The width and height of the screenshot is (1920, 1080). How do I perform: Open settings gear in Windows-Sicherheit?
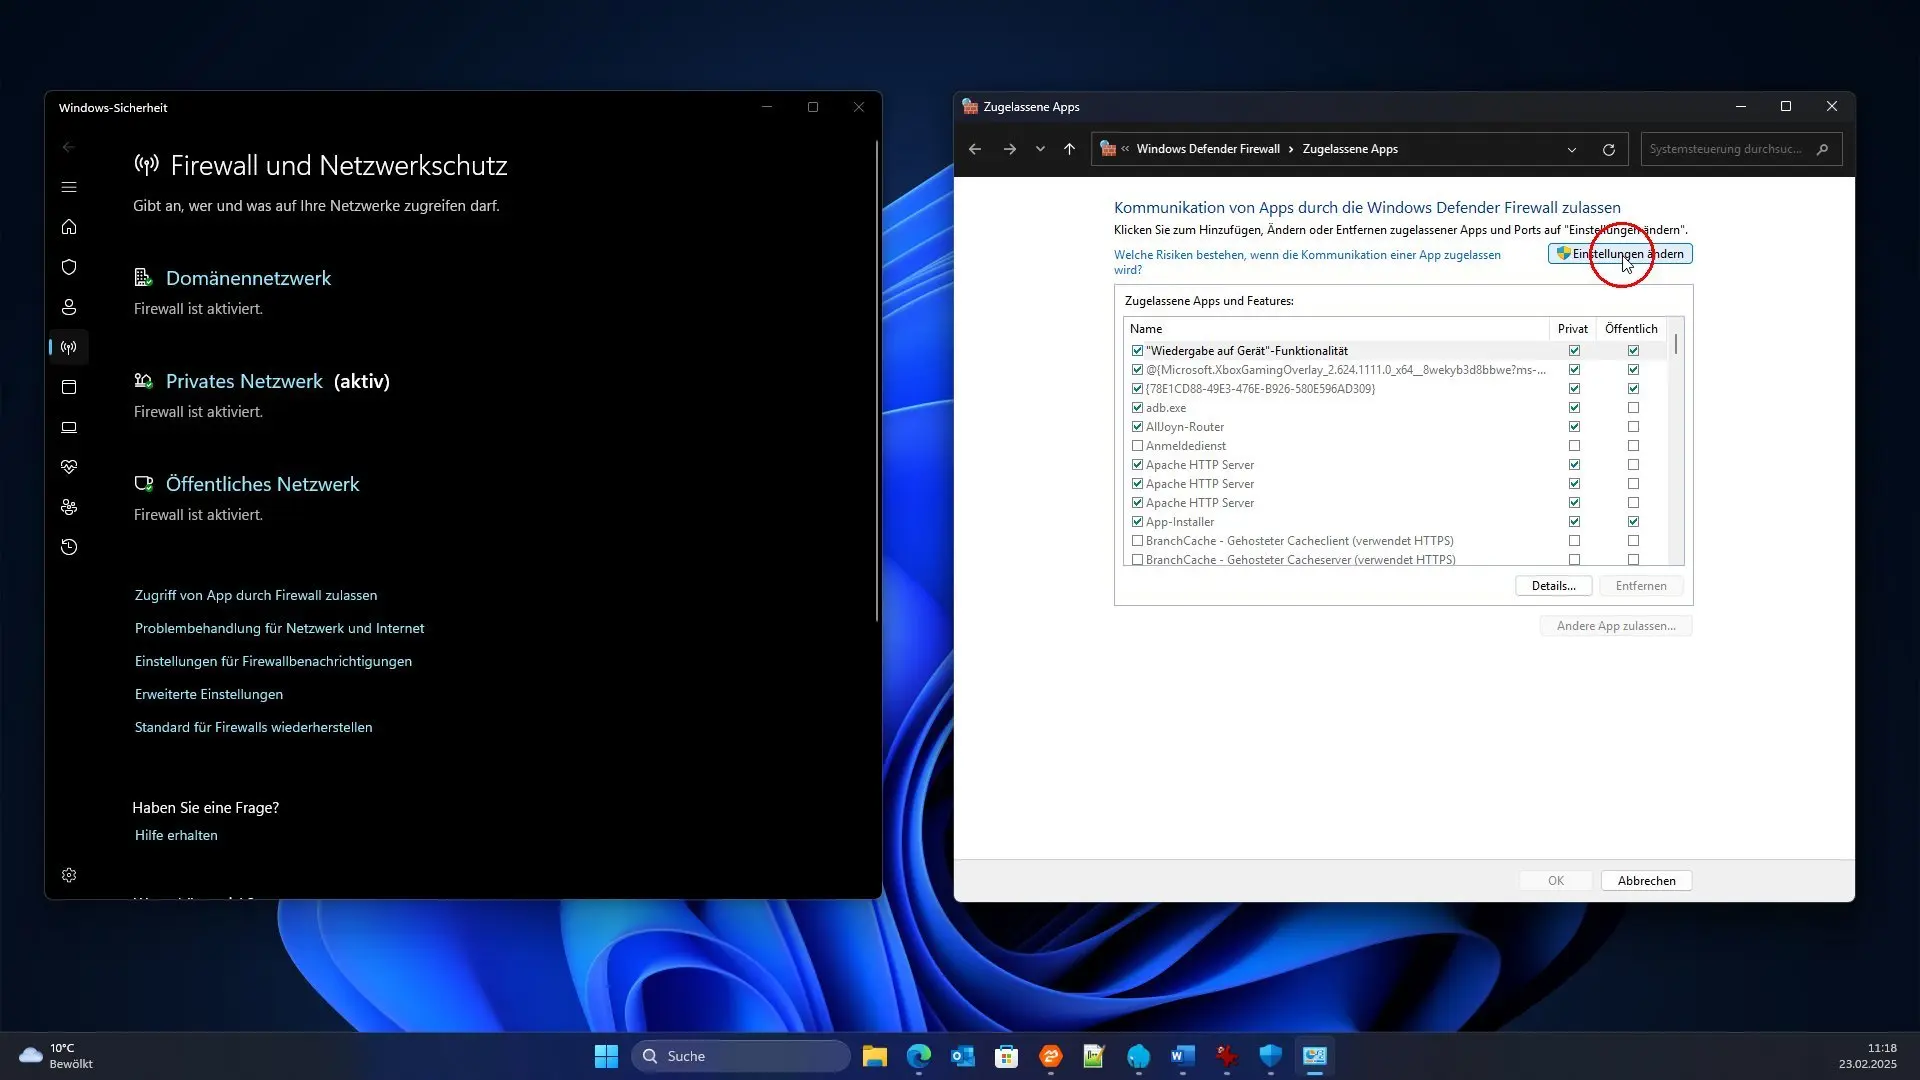(x=69, y=875)
